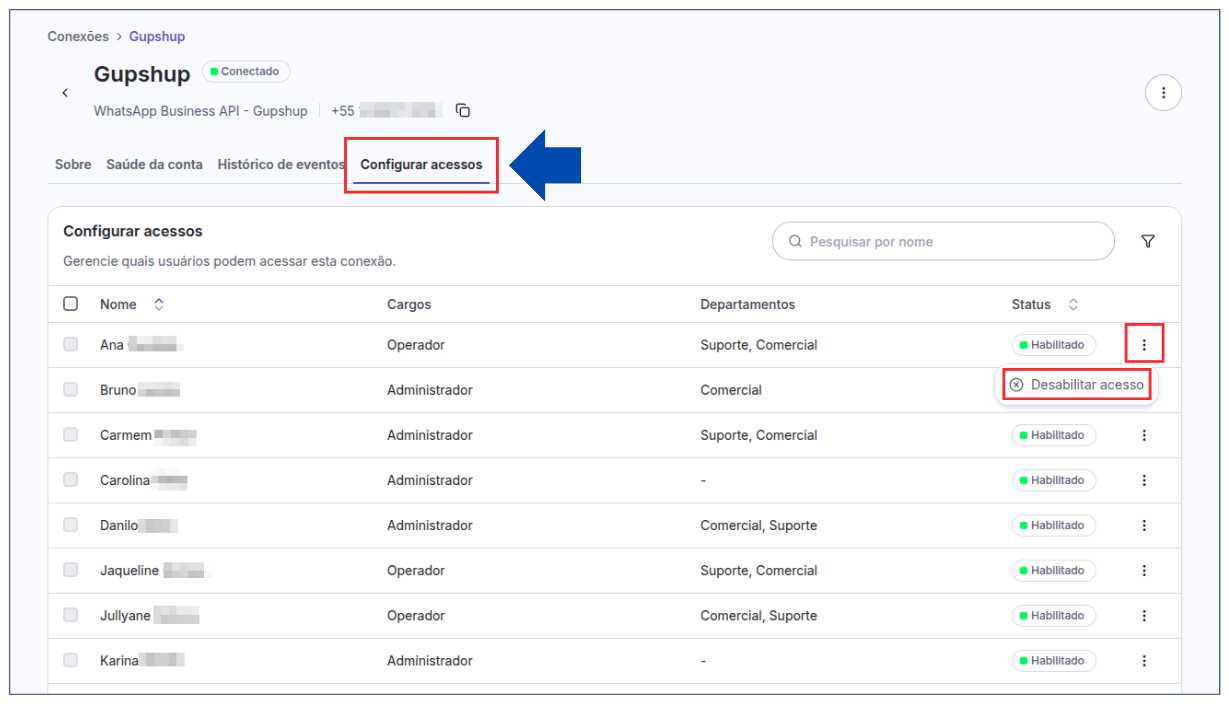Open the three-dot menu for Danilo

coord(1144,525)
